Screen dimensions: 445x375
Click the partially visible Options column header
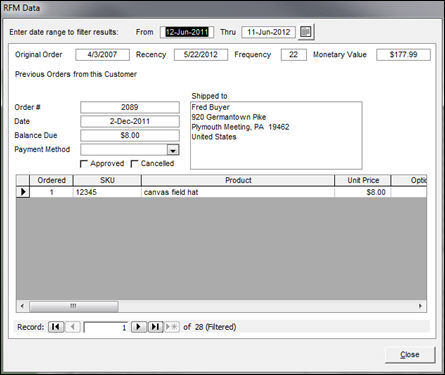click(x=409, y=180)
